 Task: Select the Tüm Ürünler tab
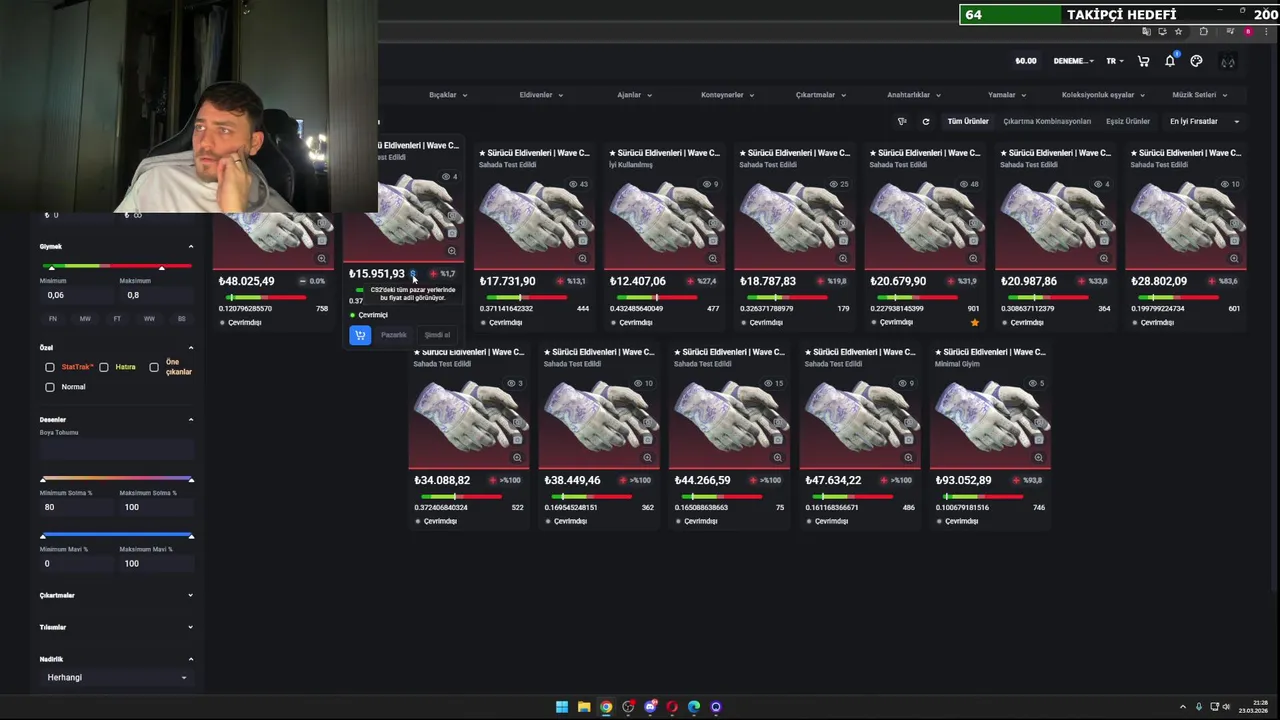point(968,121)
